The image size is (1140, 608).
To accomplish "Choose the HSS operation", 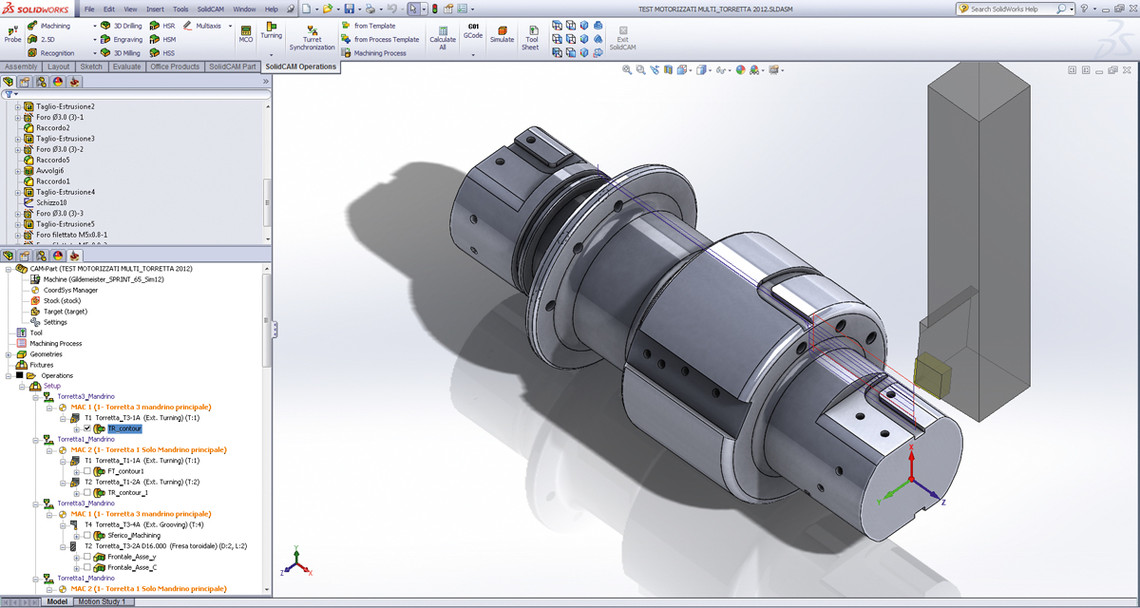I will pos(162,53).
